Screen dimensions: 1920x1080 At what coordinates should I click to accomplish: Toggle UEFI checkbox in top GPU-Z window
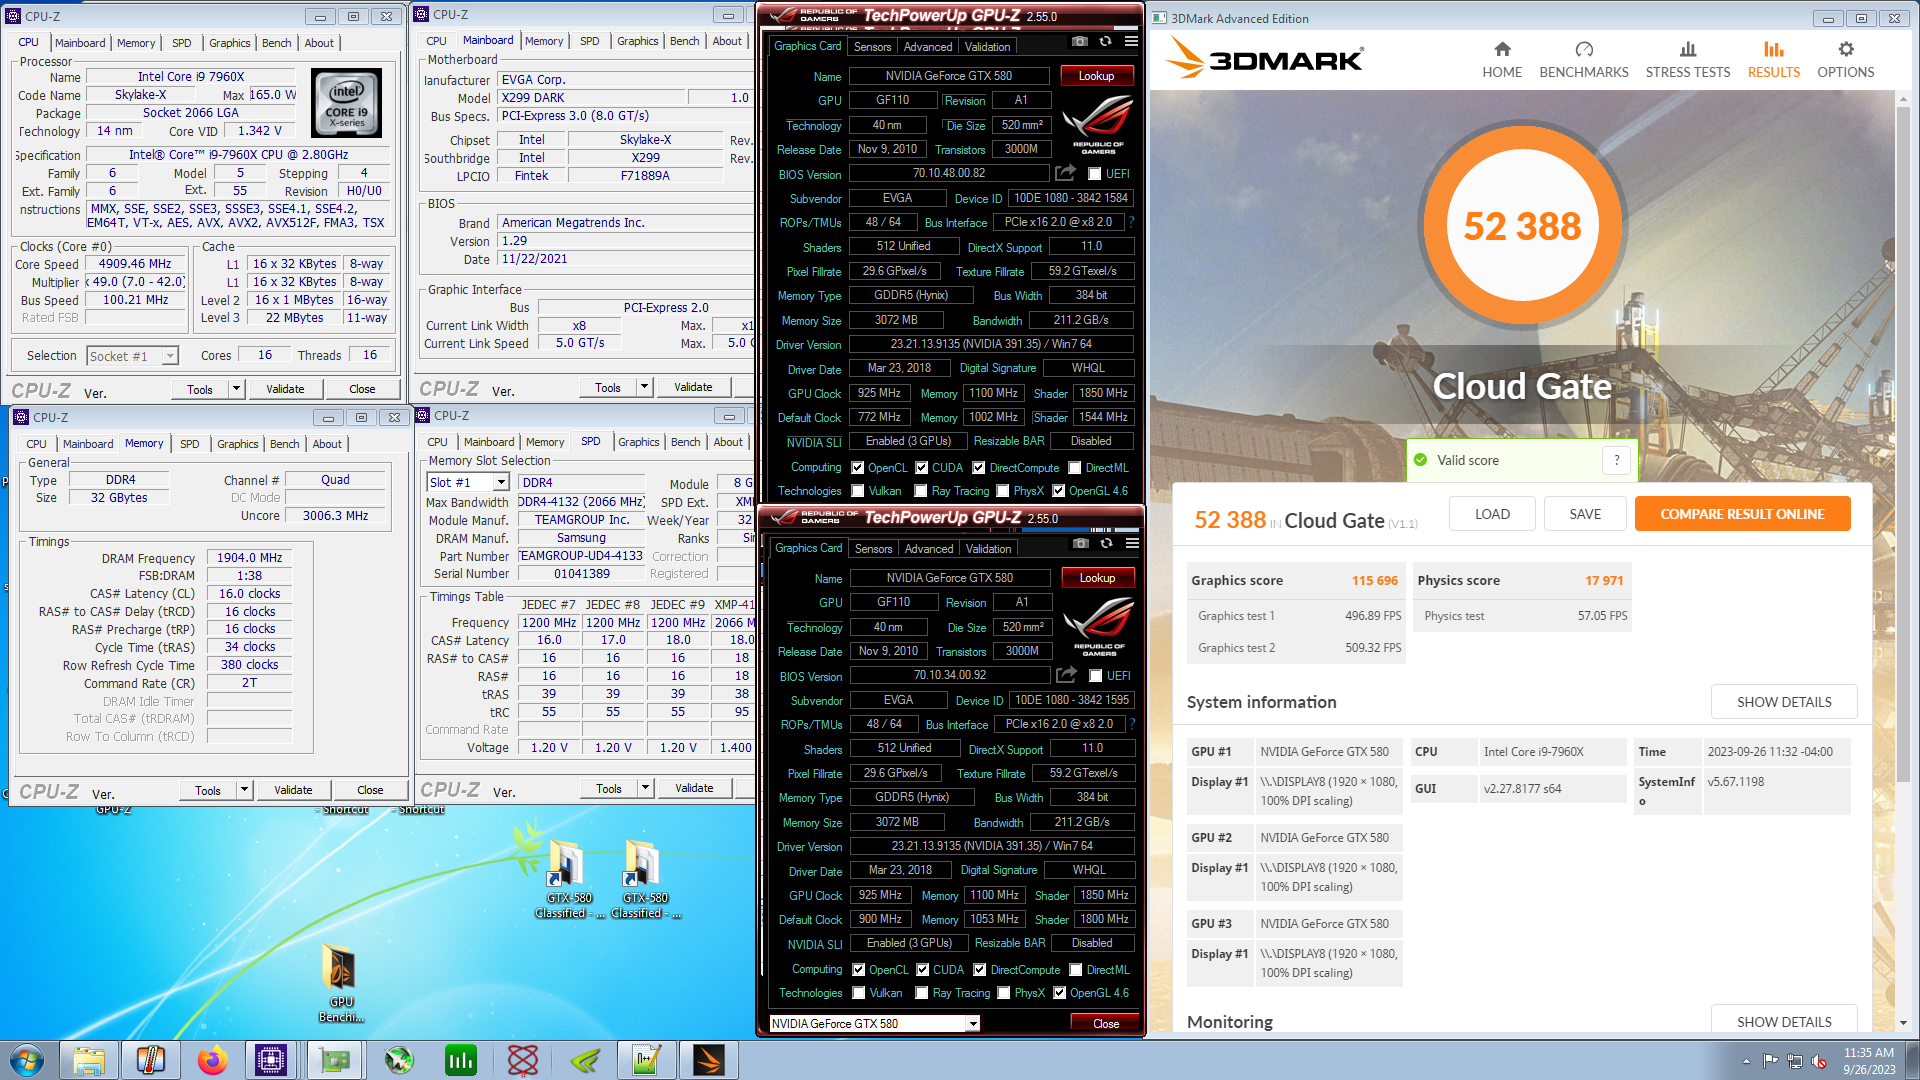(x=1094, y=174)
